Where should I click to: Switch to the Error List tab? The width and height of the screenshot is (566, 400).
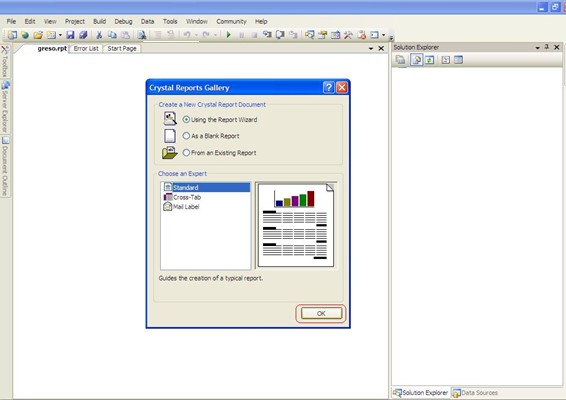tap(86, 48)
